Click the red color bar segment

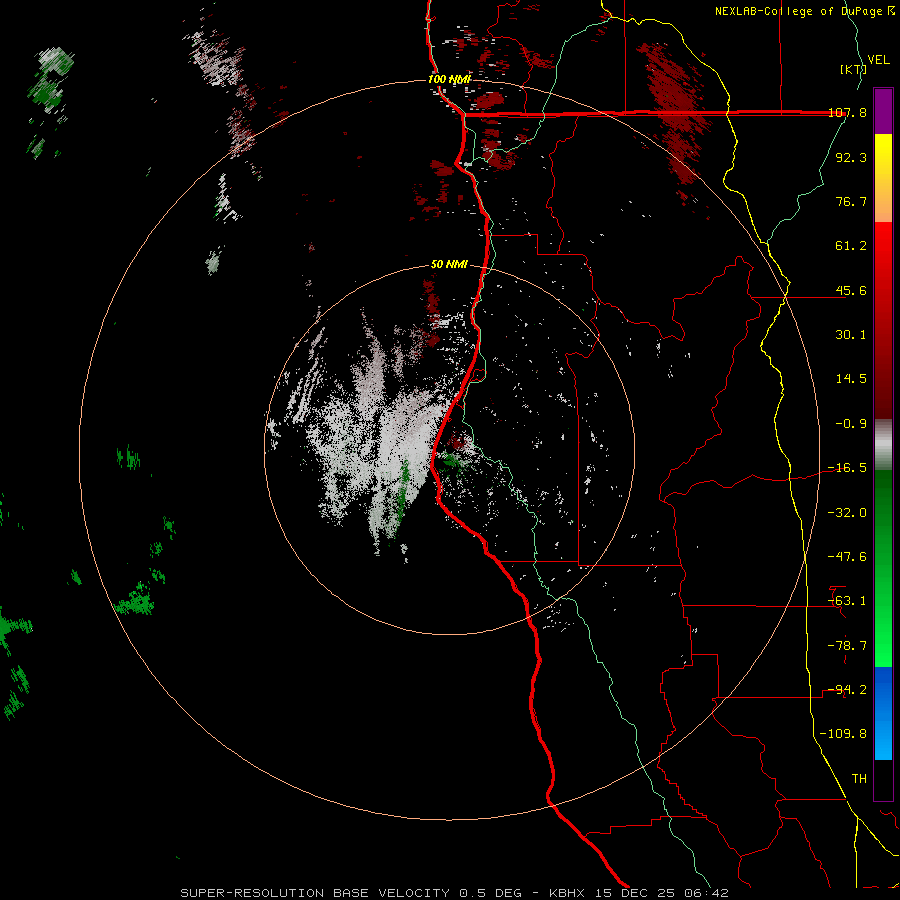coord(883,320)
